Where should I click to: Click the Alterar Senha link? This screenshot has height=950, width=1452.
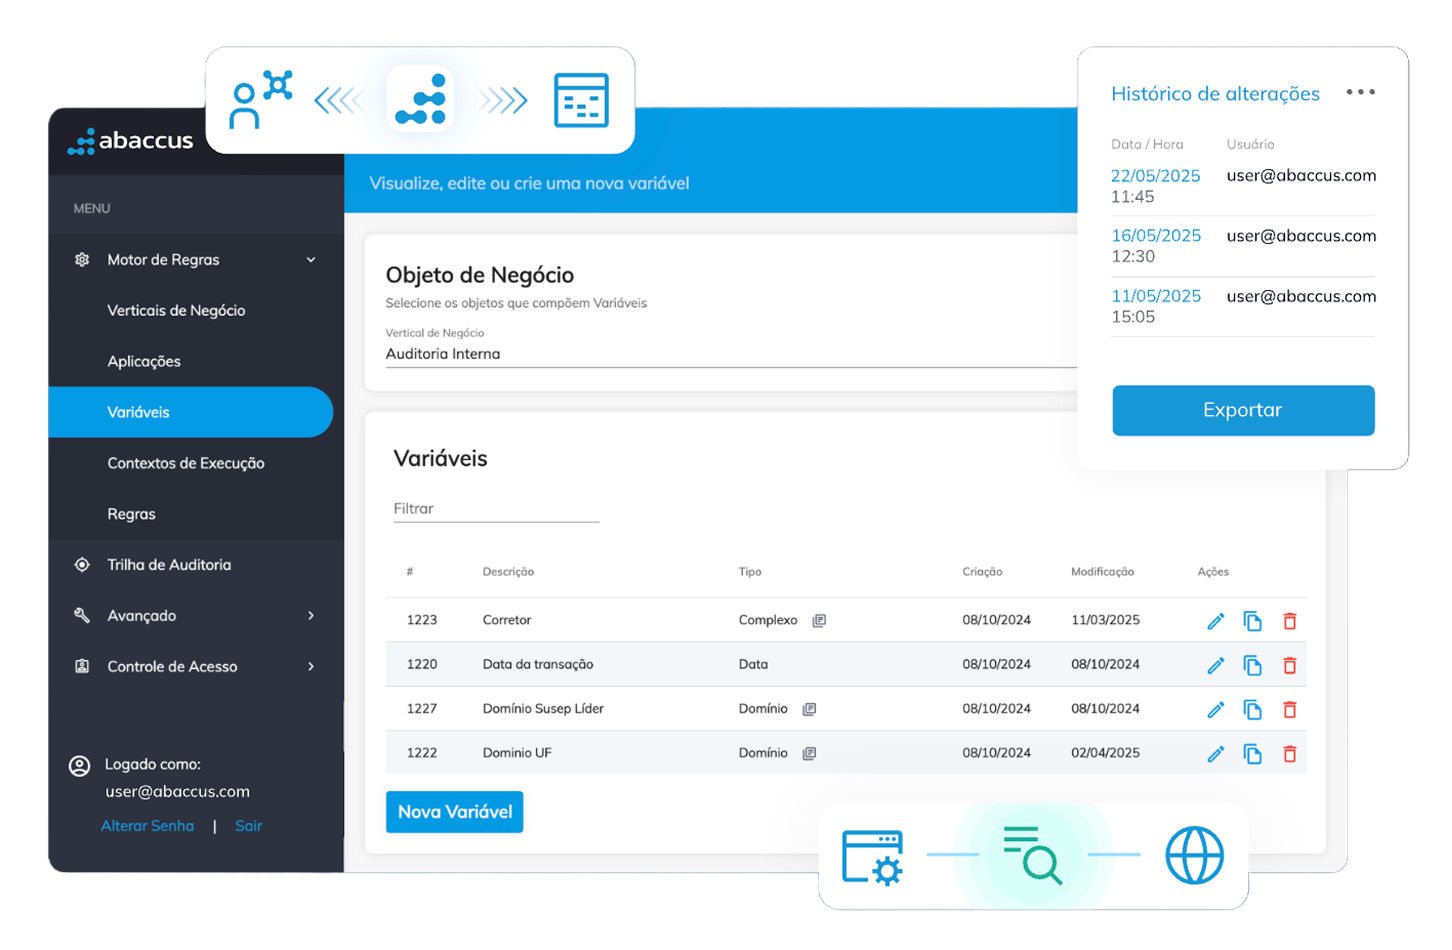[x=147, y=826]
